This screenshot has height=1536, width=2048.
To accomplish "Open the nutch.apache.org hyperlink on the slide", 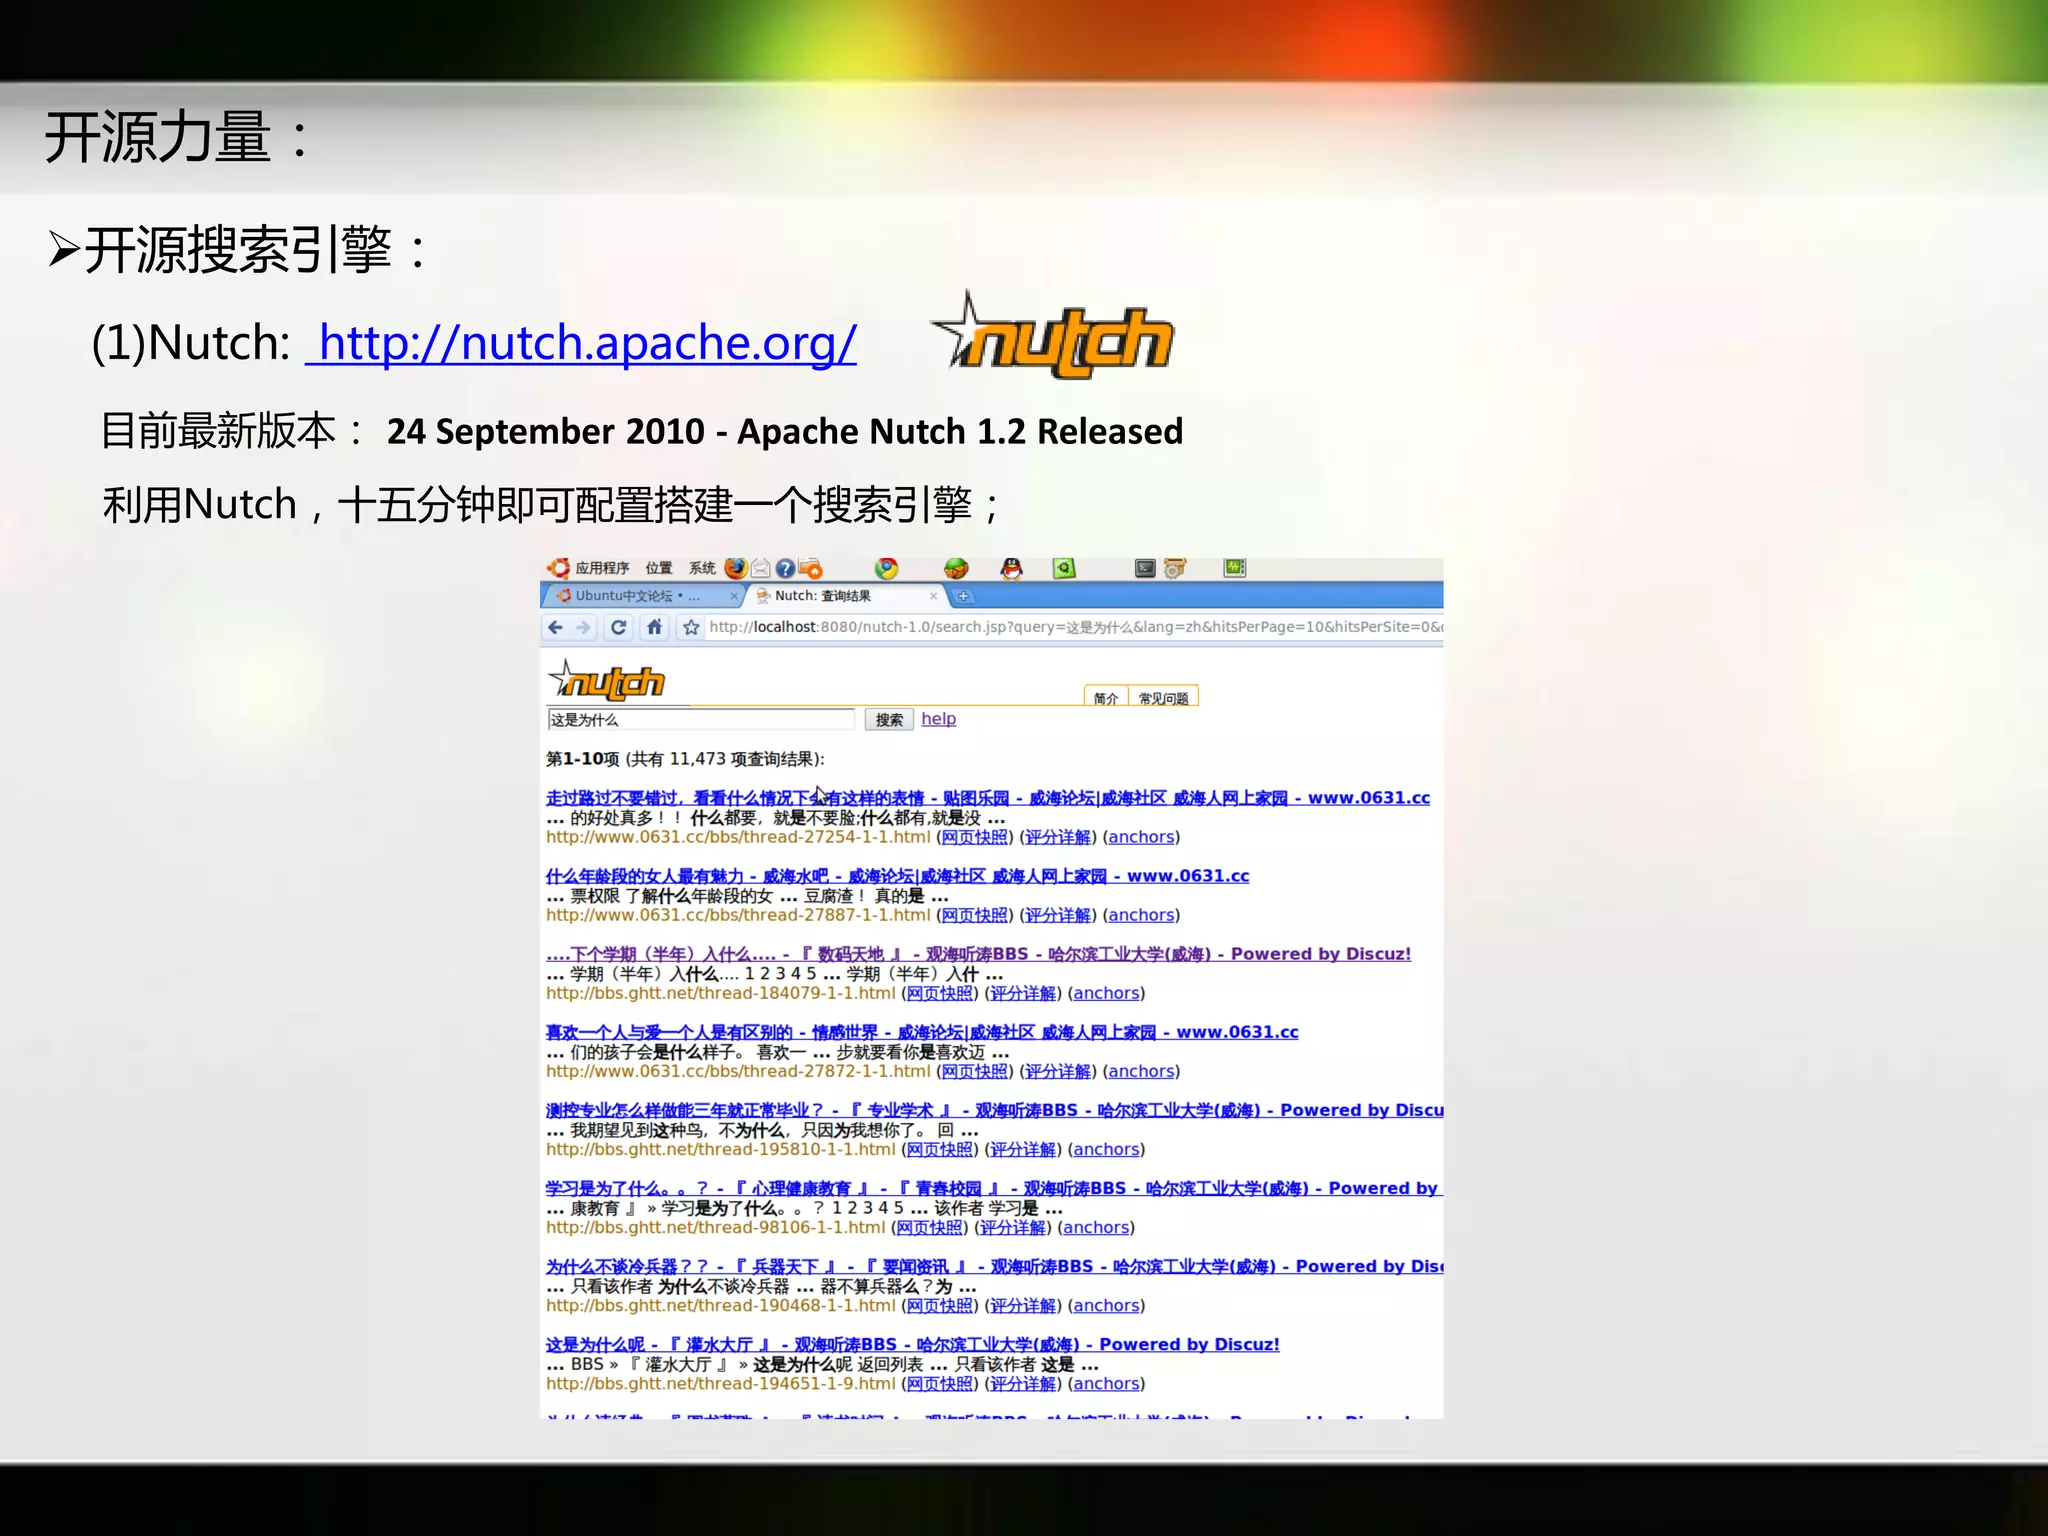I will [x=581, y=343].
